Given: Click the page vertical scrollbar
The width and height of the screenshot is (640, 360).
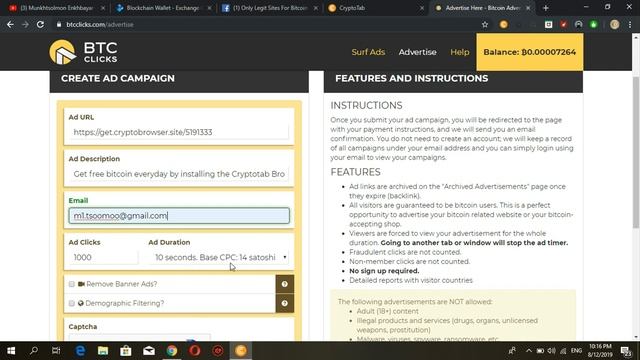Looking at the screenshot, I should pyautogui.click(x=636, y=152).
